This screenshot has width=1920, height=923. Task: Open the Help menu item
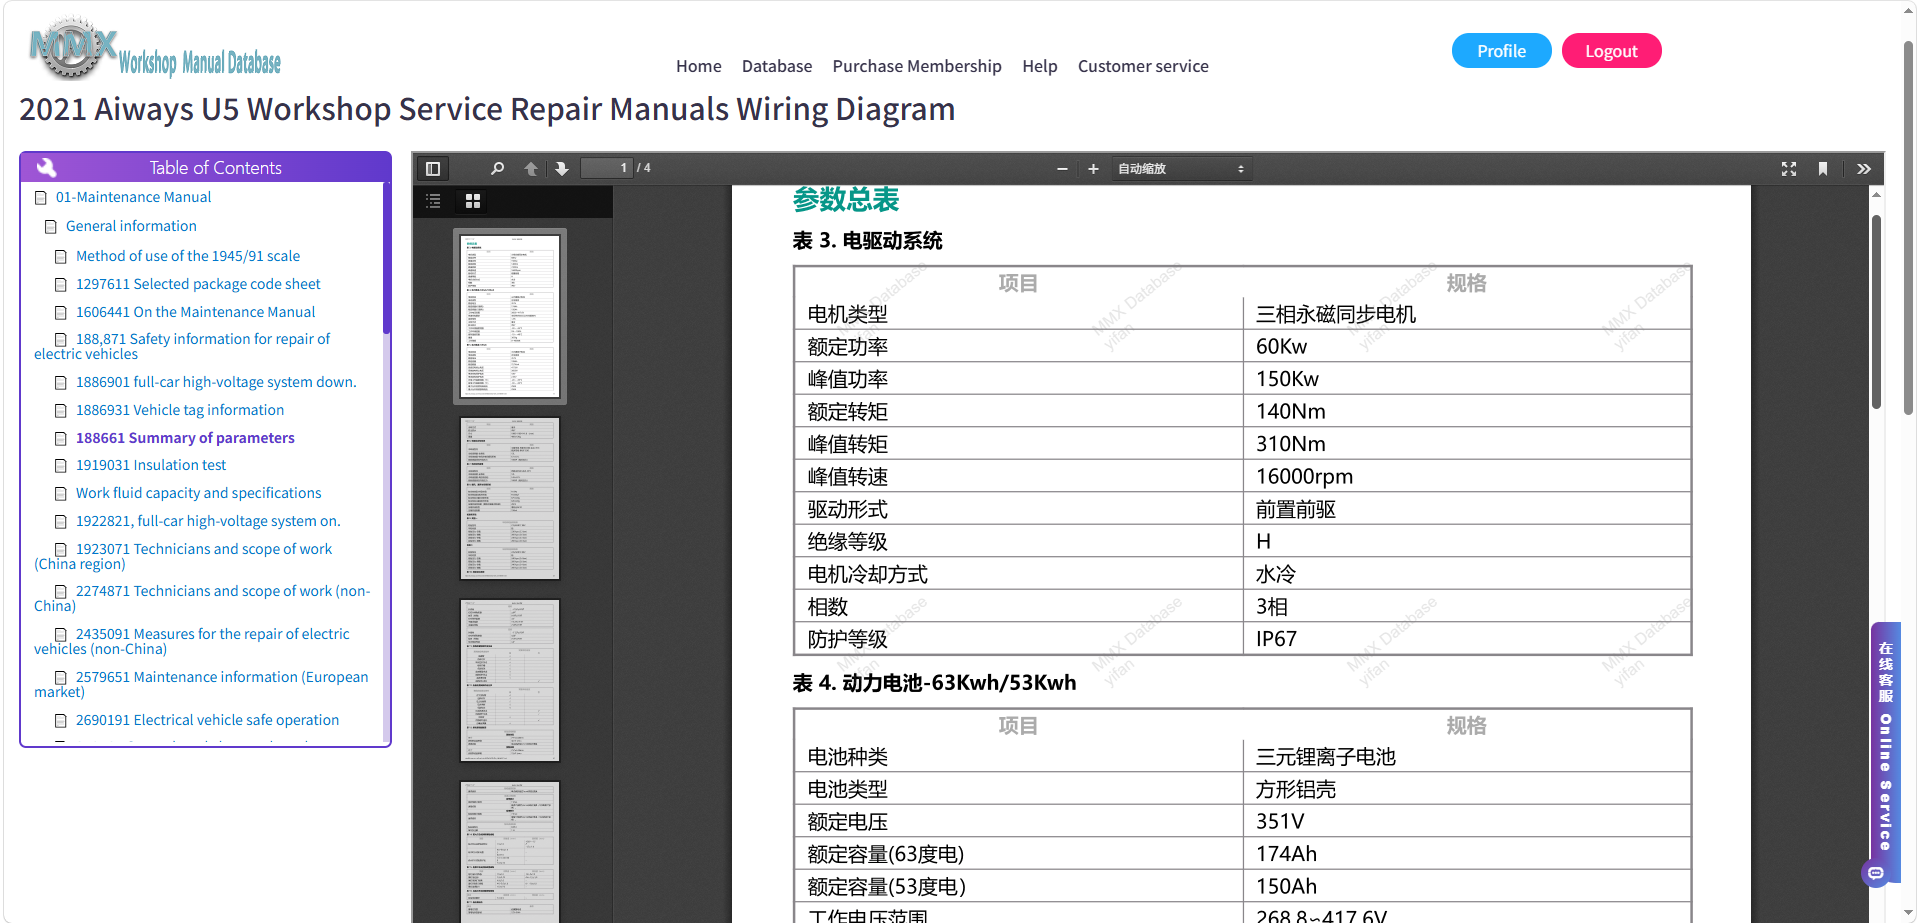coord(1040,66)
